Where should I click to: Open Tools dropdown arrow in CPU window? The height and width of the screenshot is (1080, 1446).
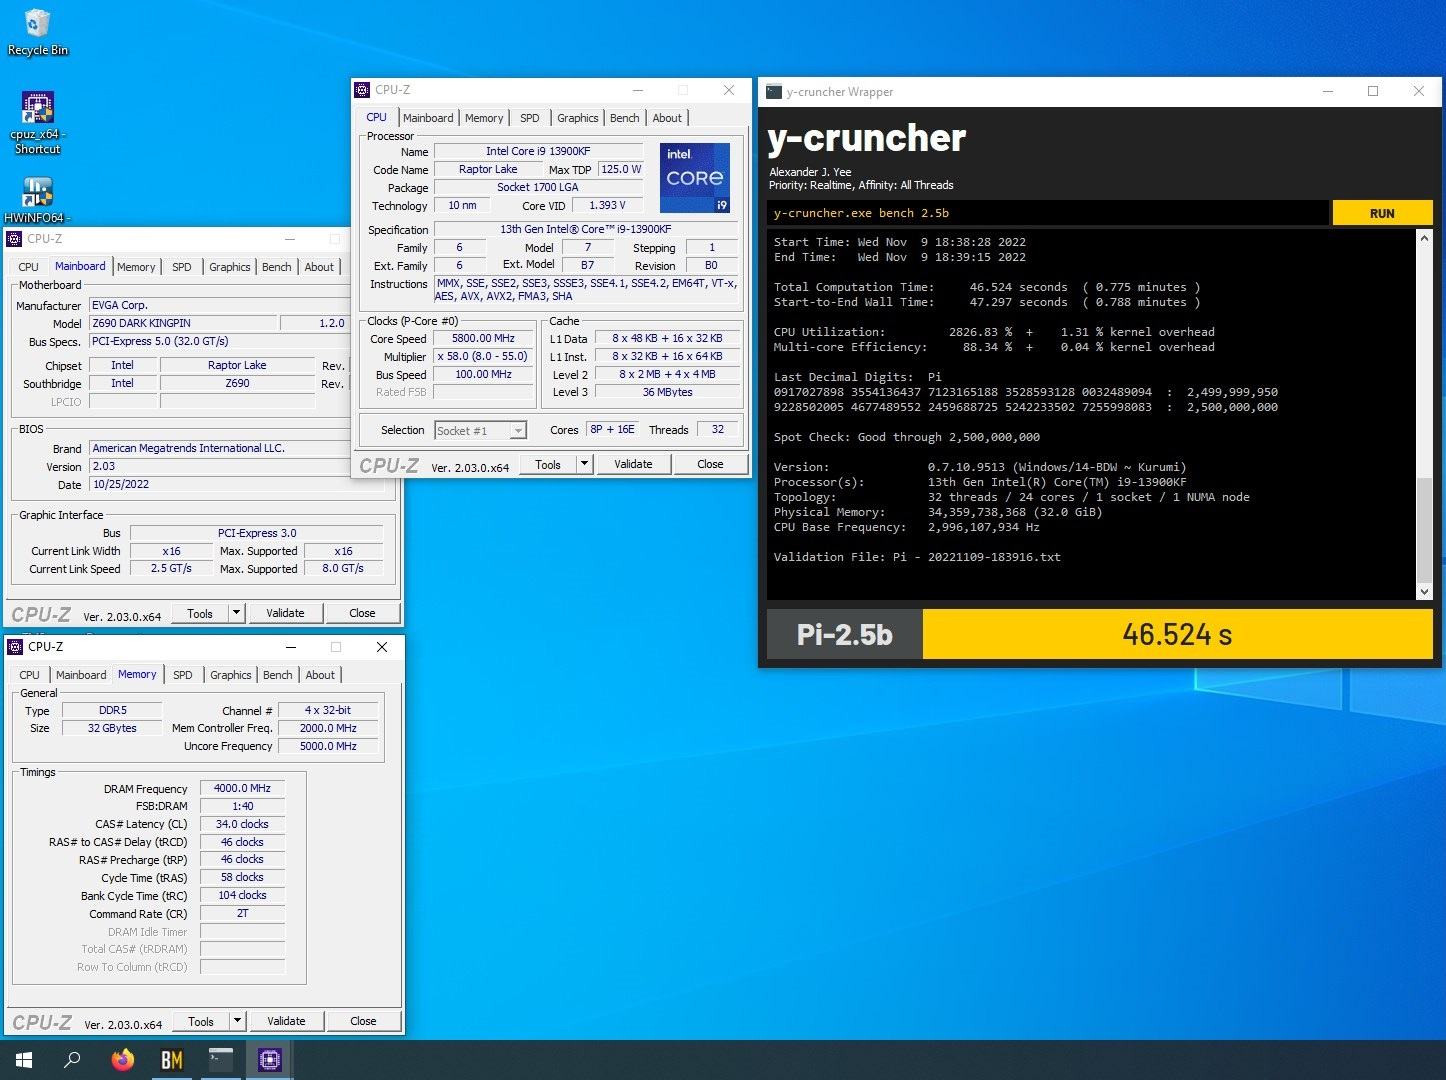click(x=584, y=464)
